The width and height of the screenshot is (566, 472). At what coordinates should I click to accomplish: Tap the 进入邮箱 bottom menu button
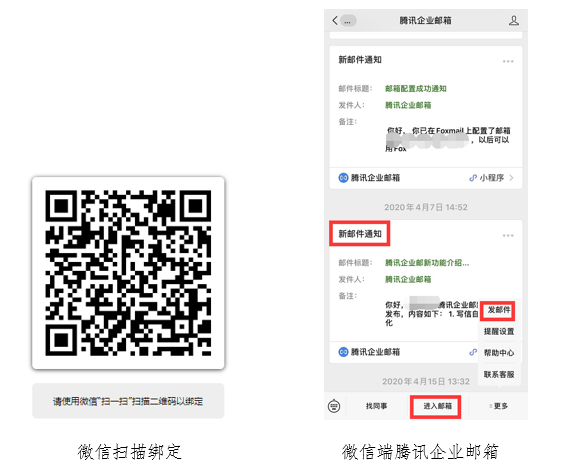pos(436,406)
